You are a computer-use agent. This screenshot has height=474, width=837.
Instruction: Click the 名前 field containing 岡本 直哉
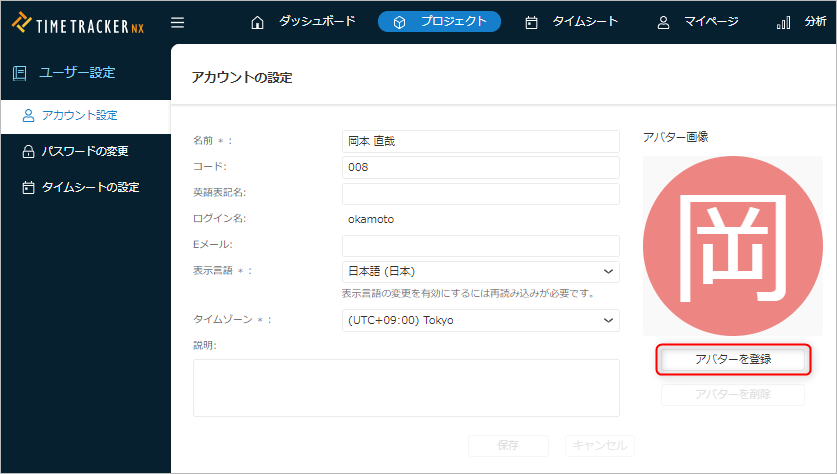click(x=480, y=141)
